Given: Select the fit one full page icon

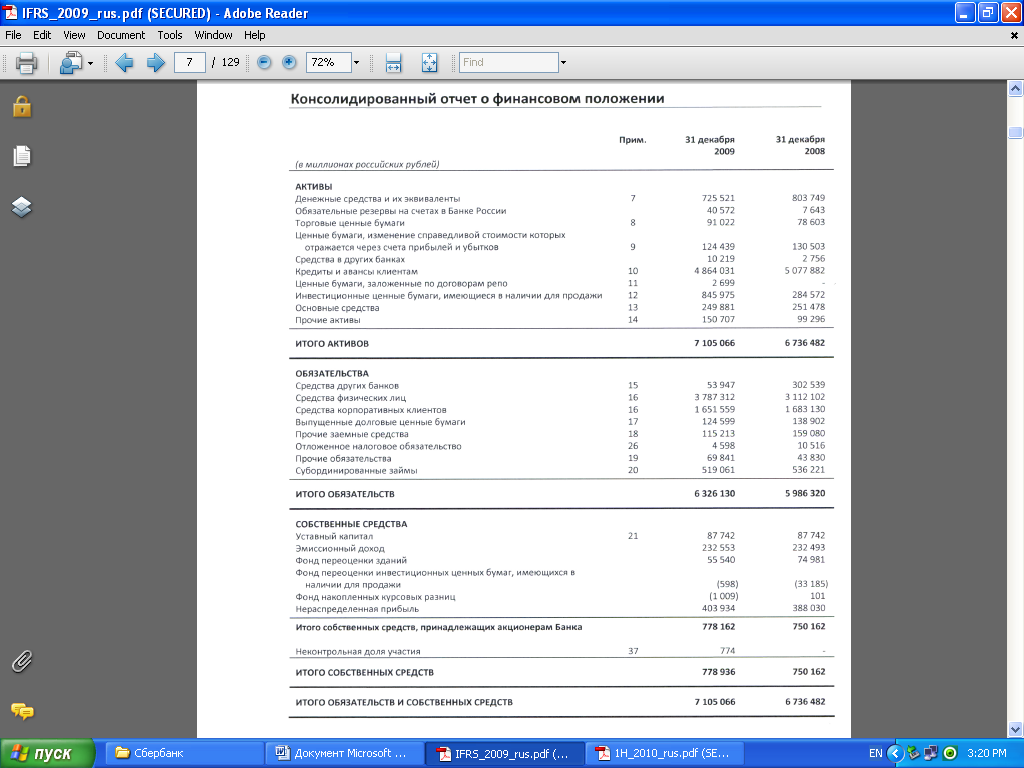Looking at the screenshot, I should 429,63.
